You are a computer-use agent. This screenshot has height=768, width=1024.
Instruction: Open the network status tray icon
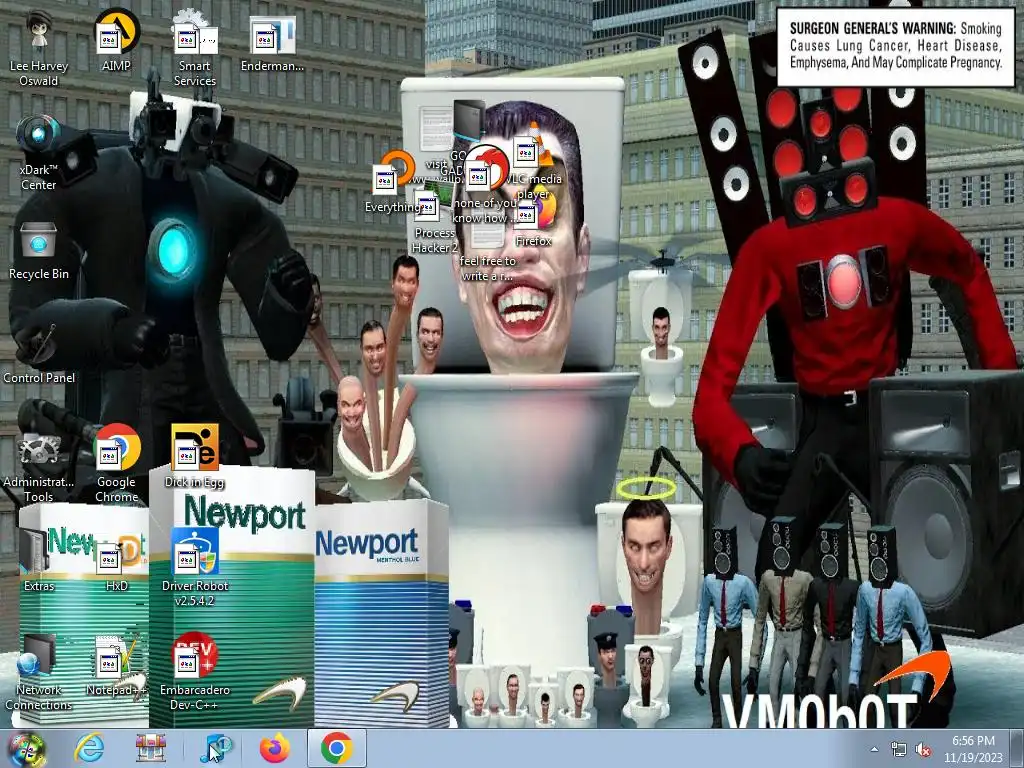coord(899,749)
